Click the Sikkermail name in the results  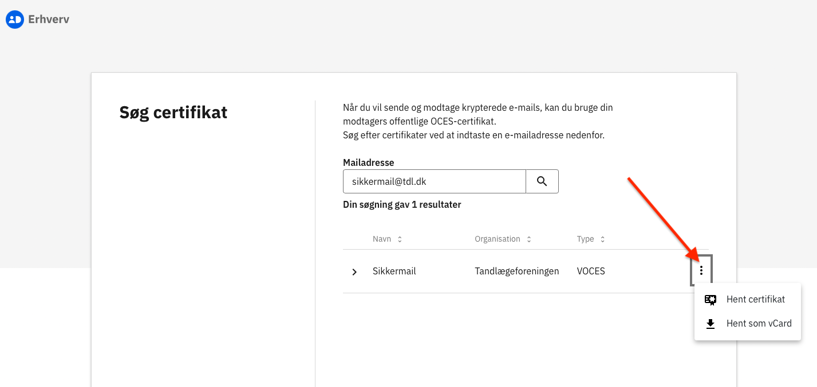click(394, 271)
